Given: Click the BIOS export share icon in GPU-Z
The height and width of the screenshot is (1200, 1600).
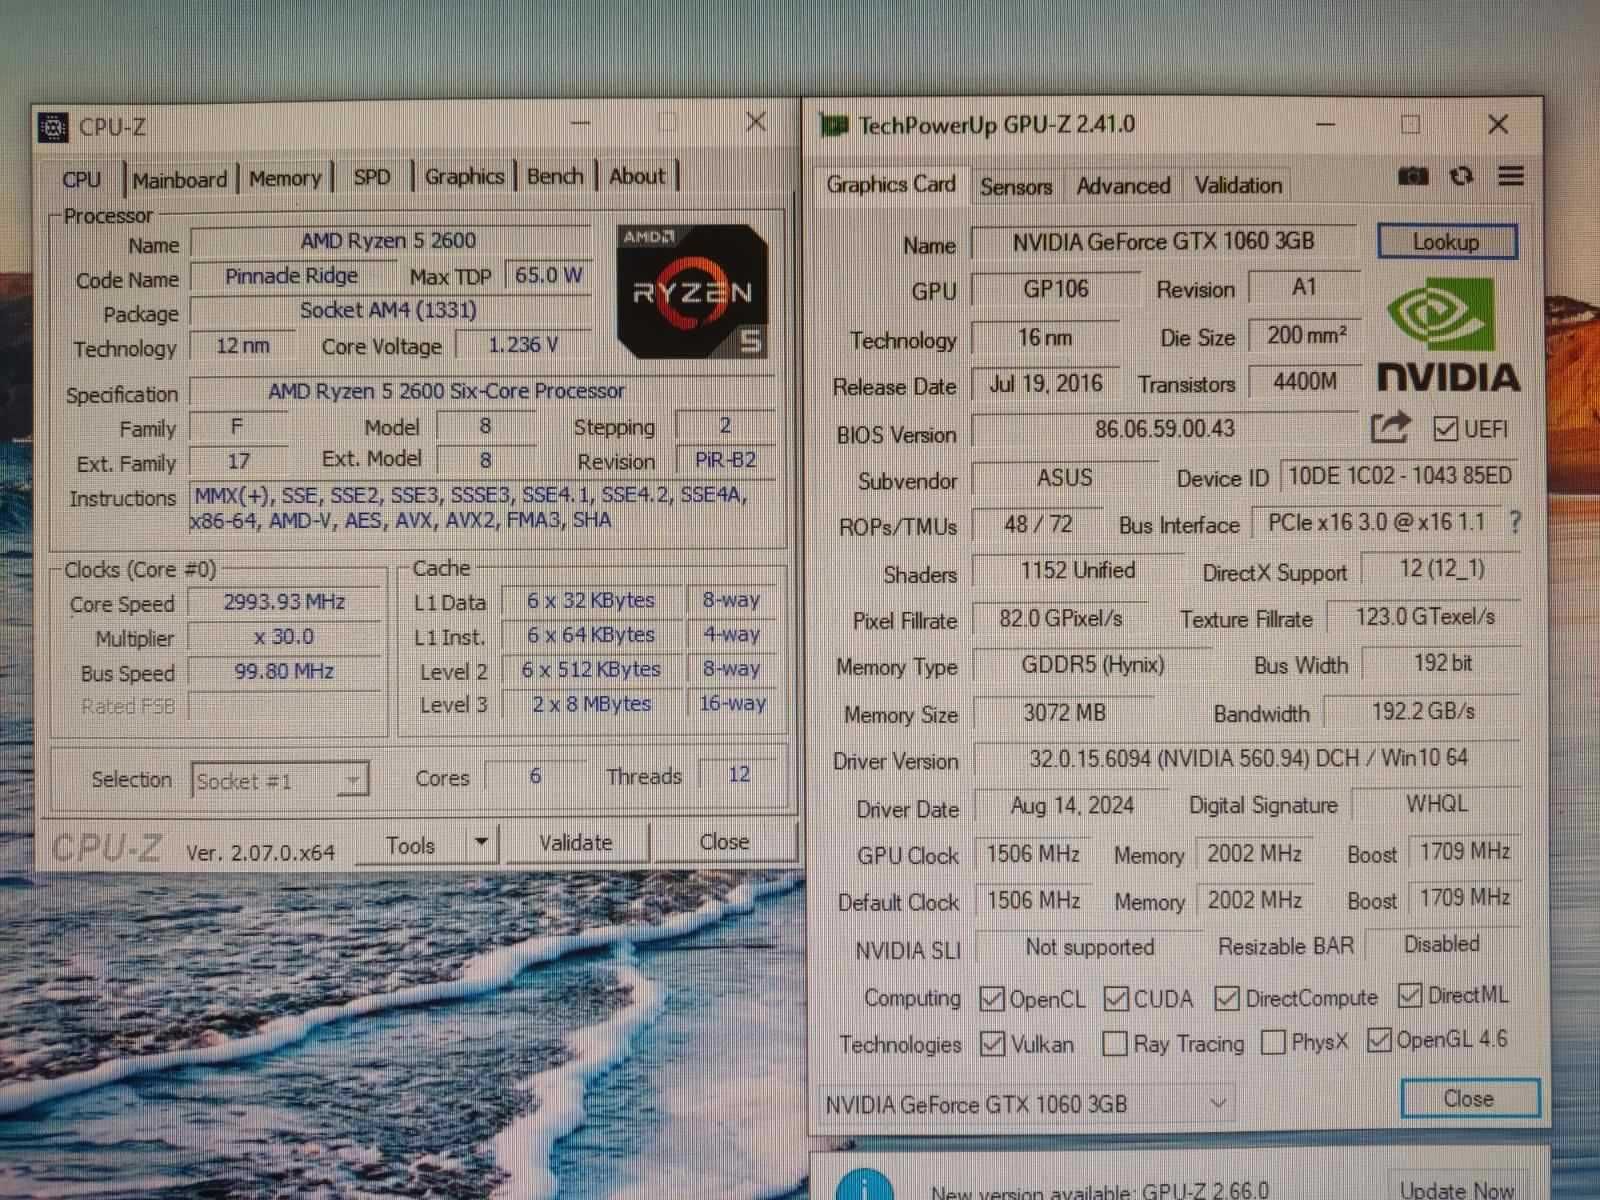Looking at the screenshot, I should (x=1389, y=428).
